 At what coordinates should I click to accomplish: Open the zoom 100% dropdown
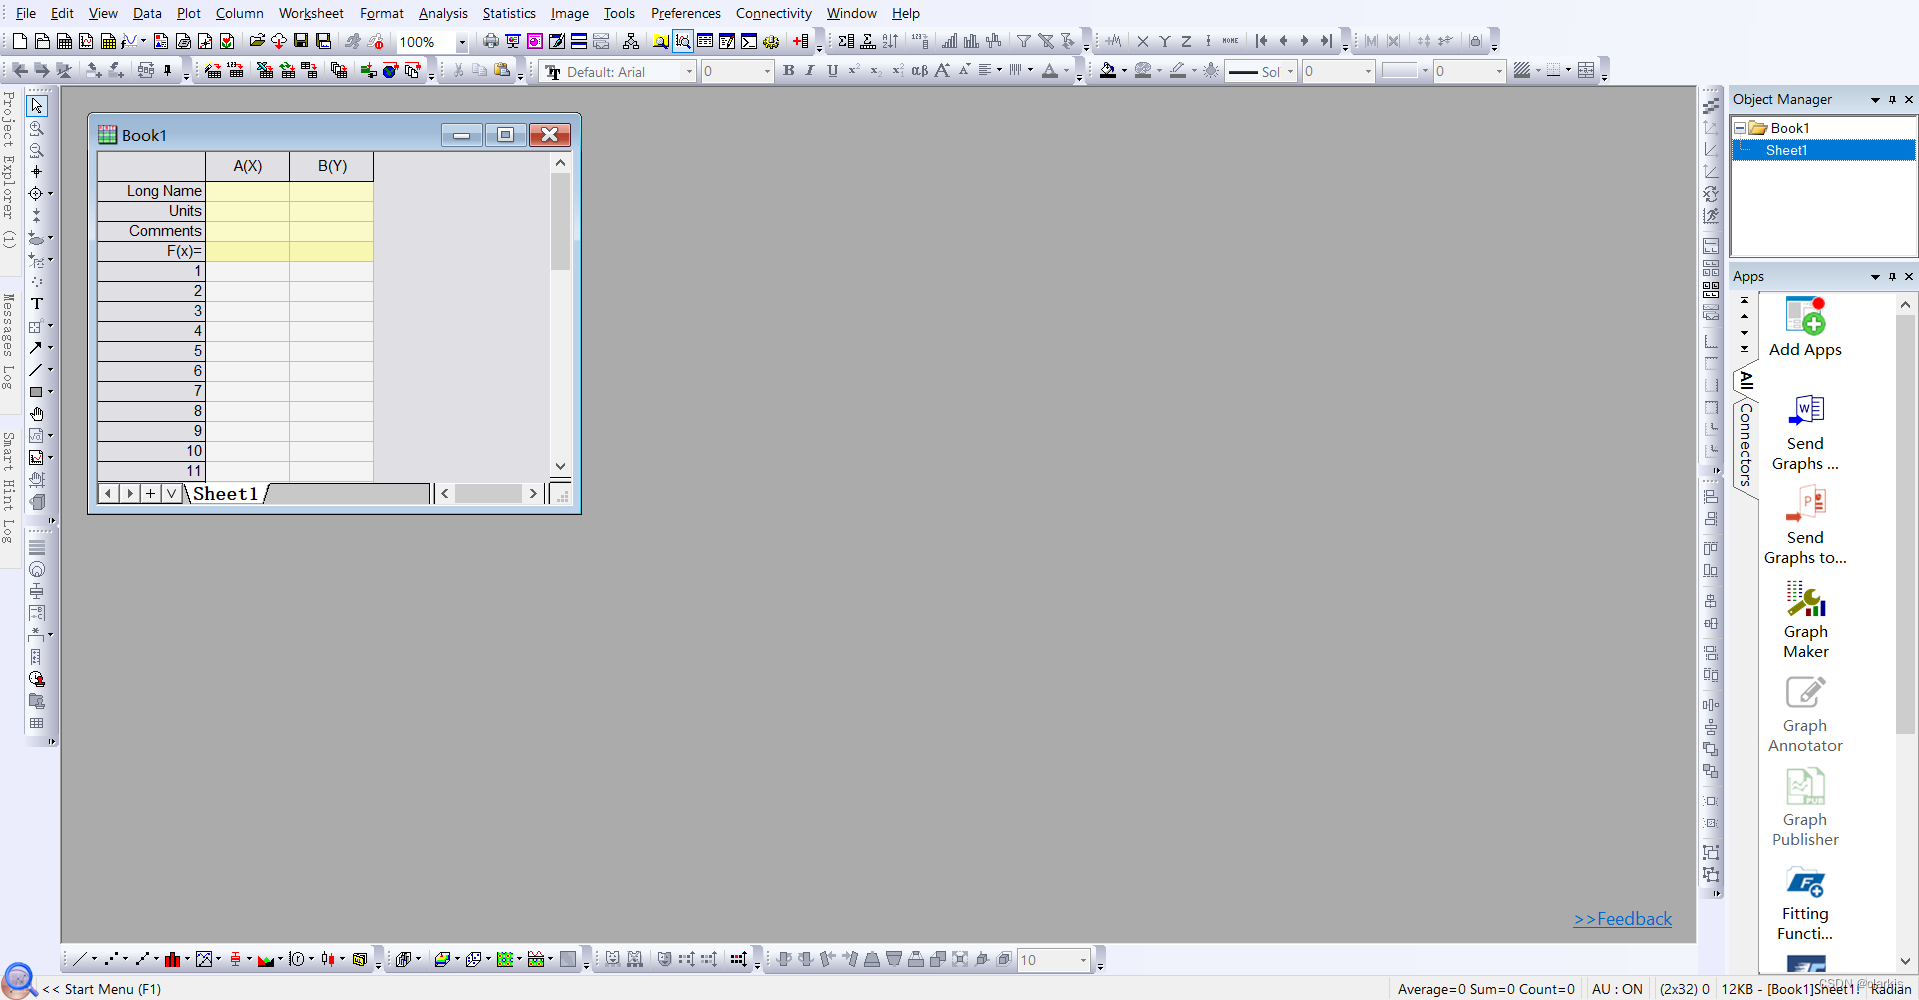pos(462,42)
